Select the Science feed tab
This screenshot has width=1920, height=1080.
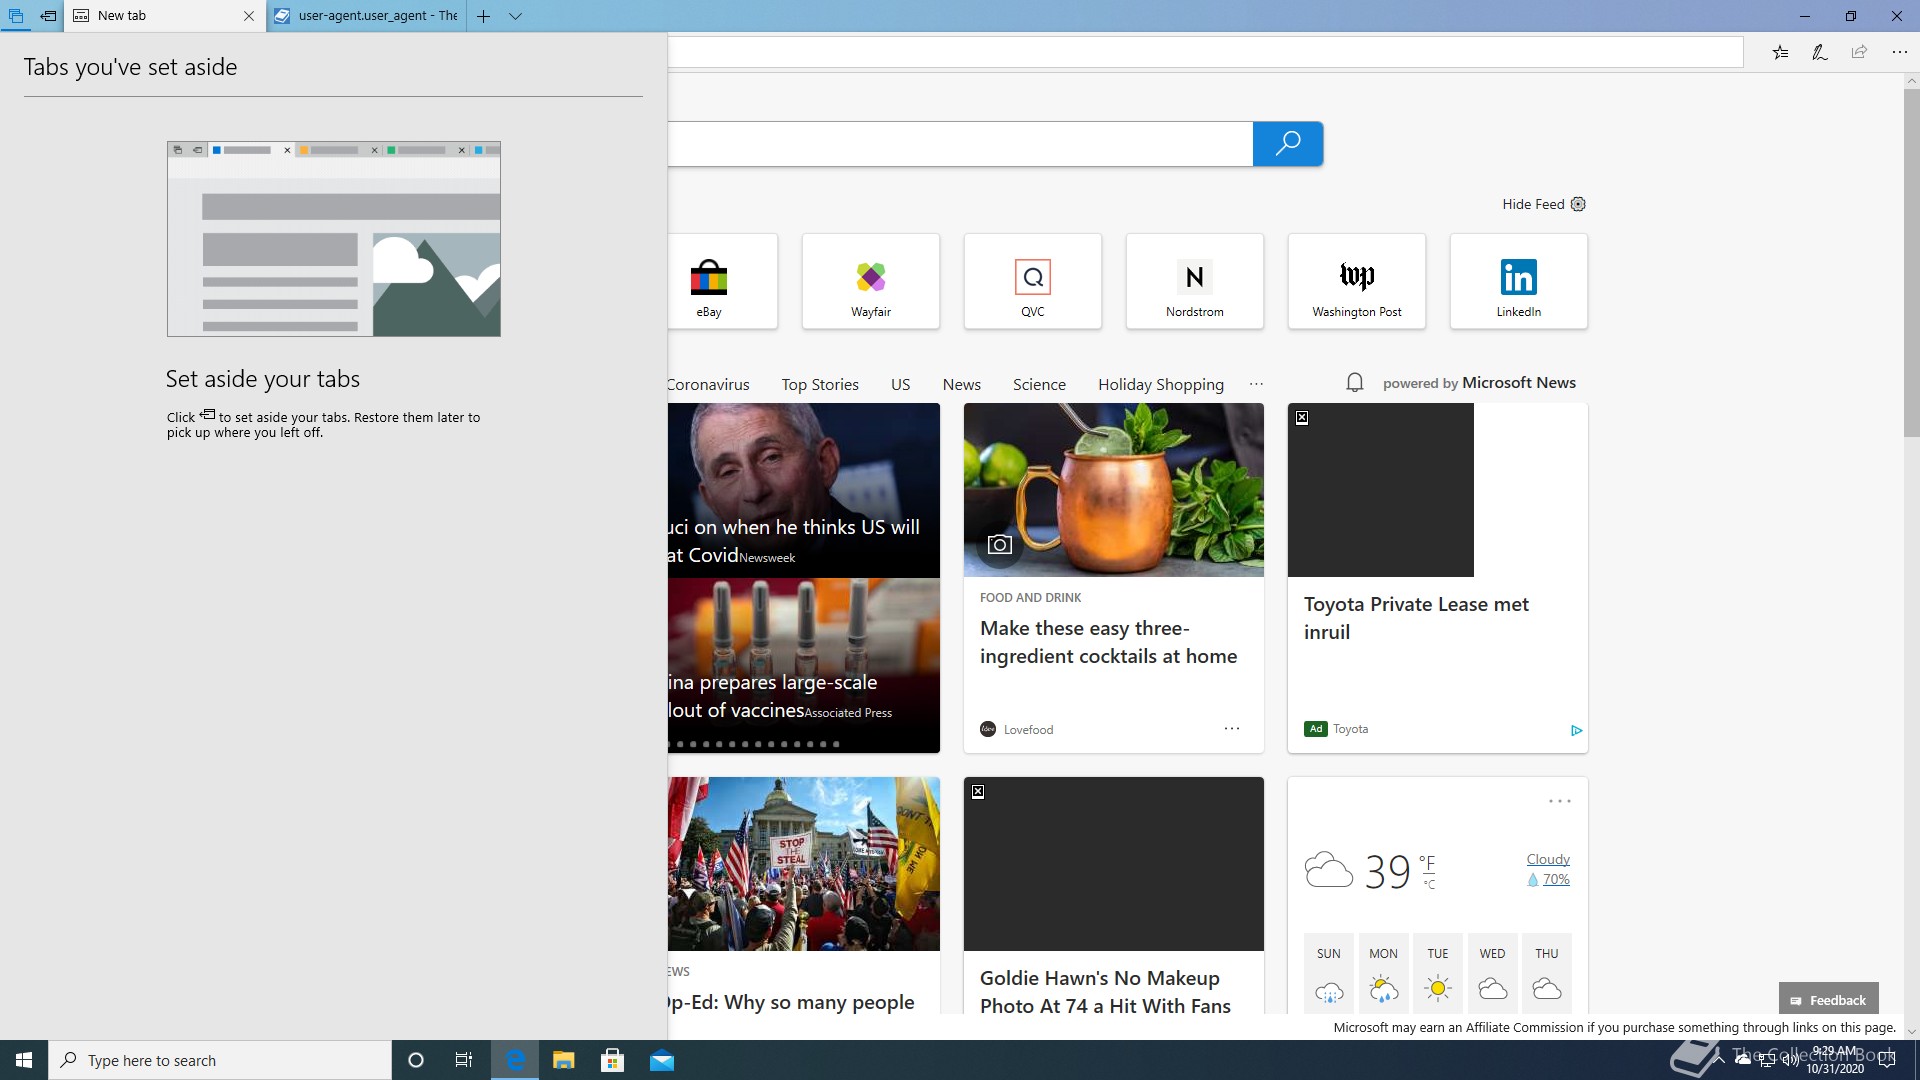coord(1039,384)
